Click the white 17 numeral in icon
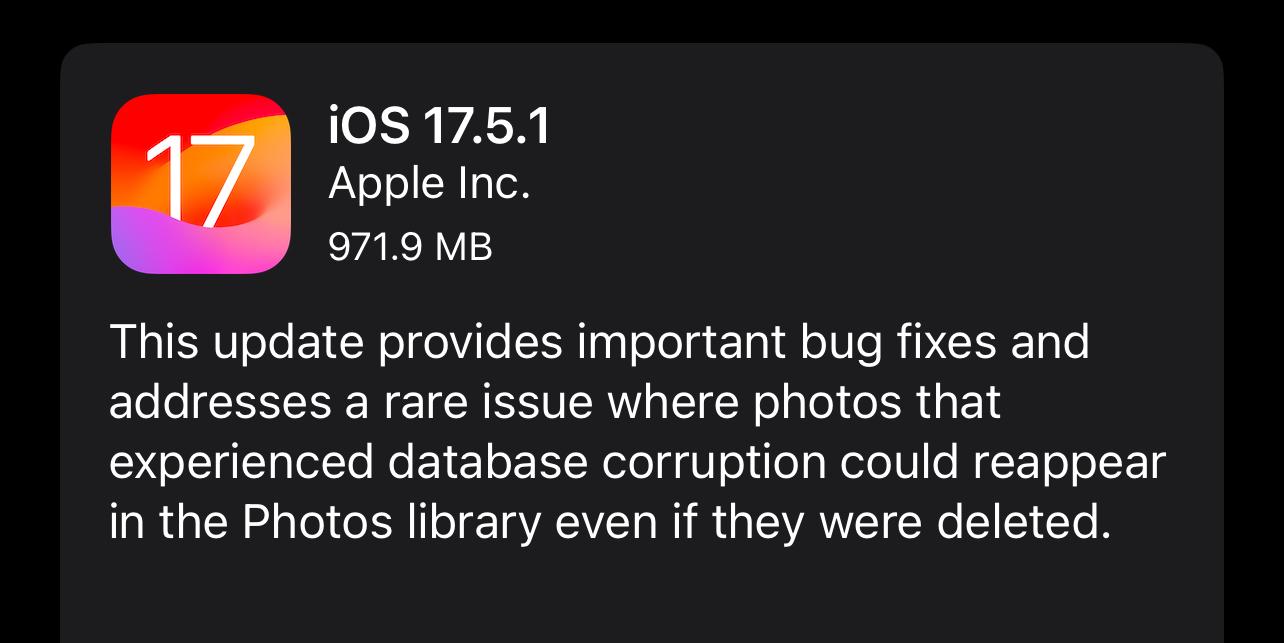The image size is (1284, 643). coord(199,180)
